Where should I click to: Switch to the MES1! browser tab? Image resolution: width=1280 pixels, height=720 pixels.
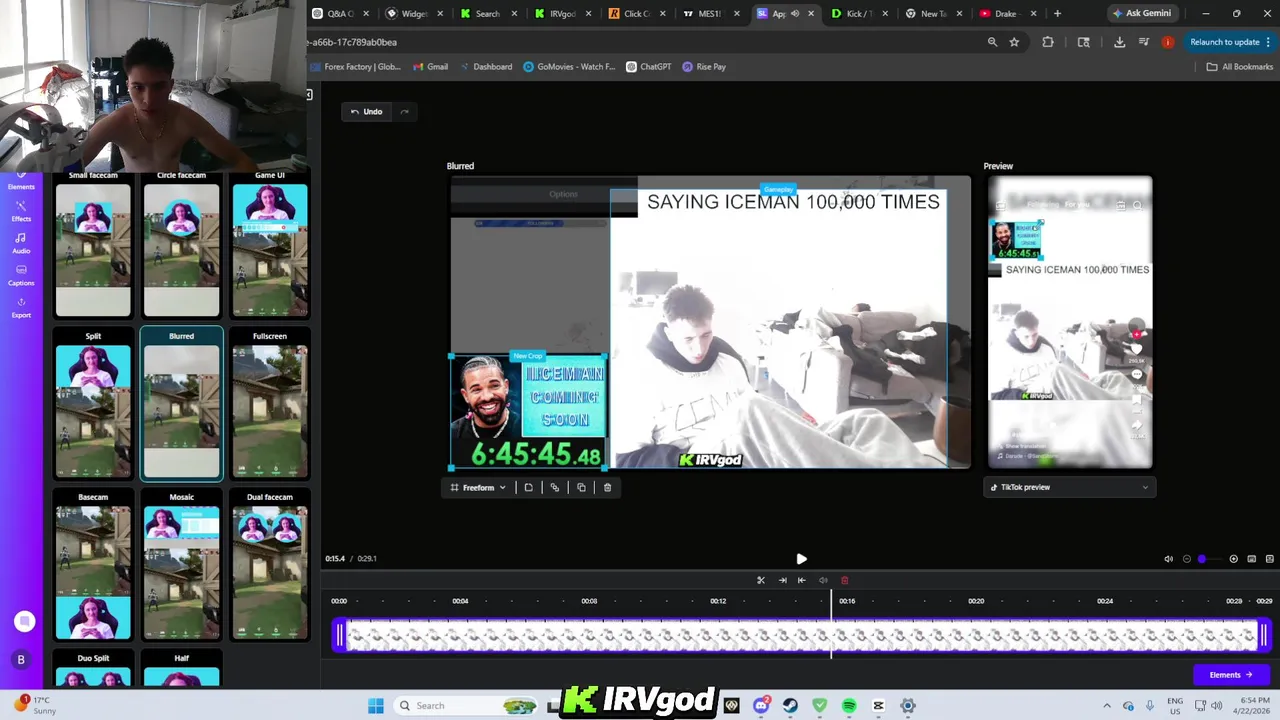(710, 14)
